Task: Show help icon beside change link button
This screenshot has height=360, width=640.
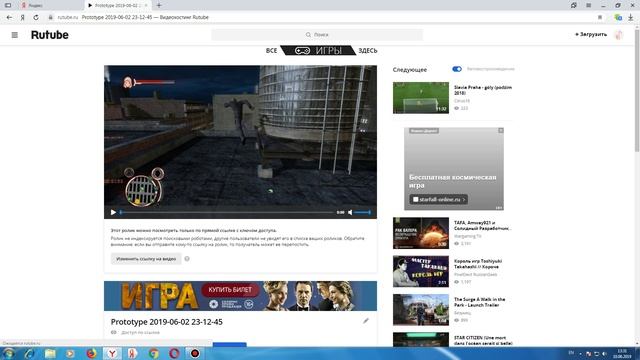Action: point(187,259)
